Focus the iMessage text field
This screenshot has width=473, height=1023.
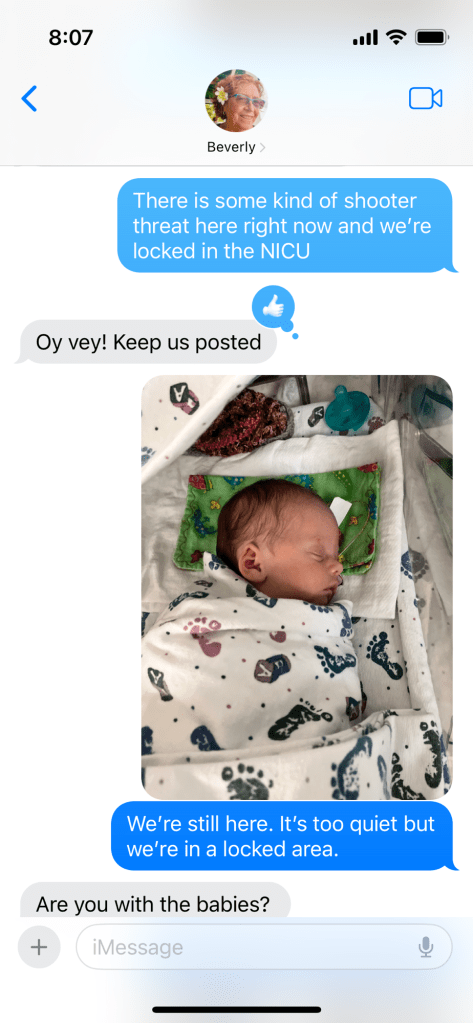(264, 947)
